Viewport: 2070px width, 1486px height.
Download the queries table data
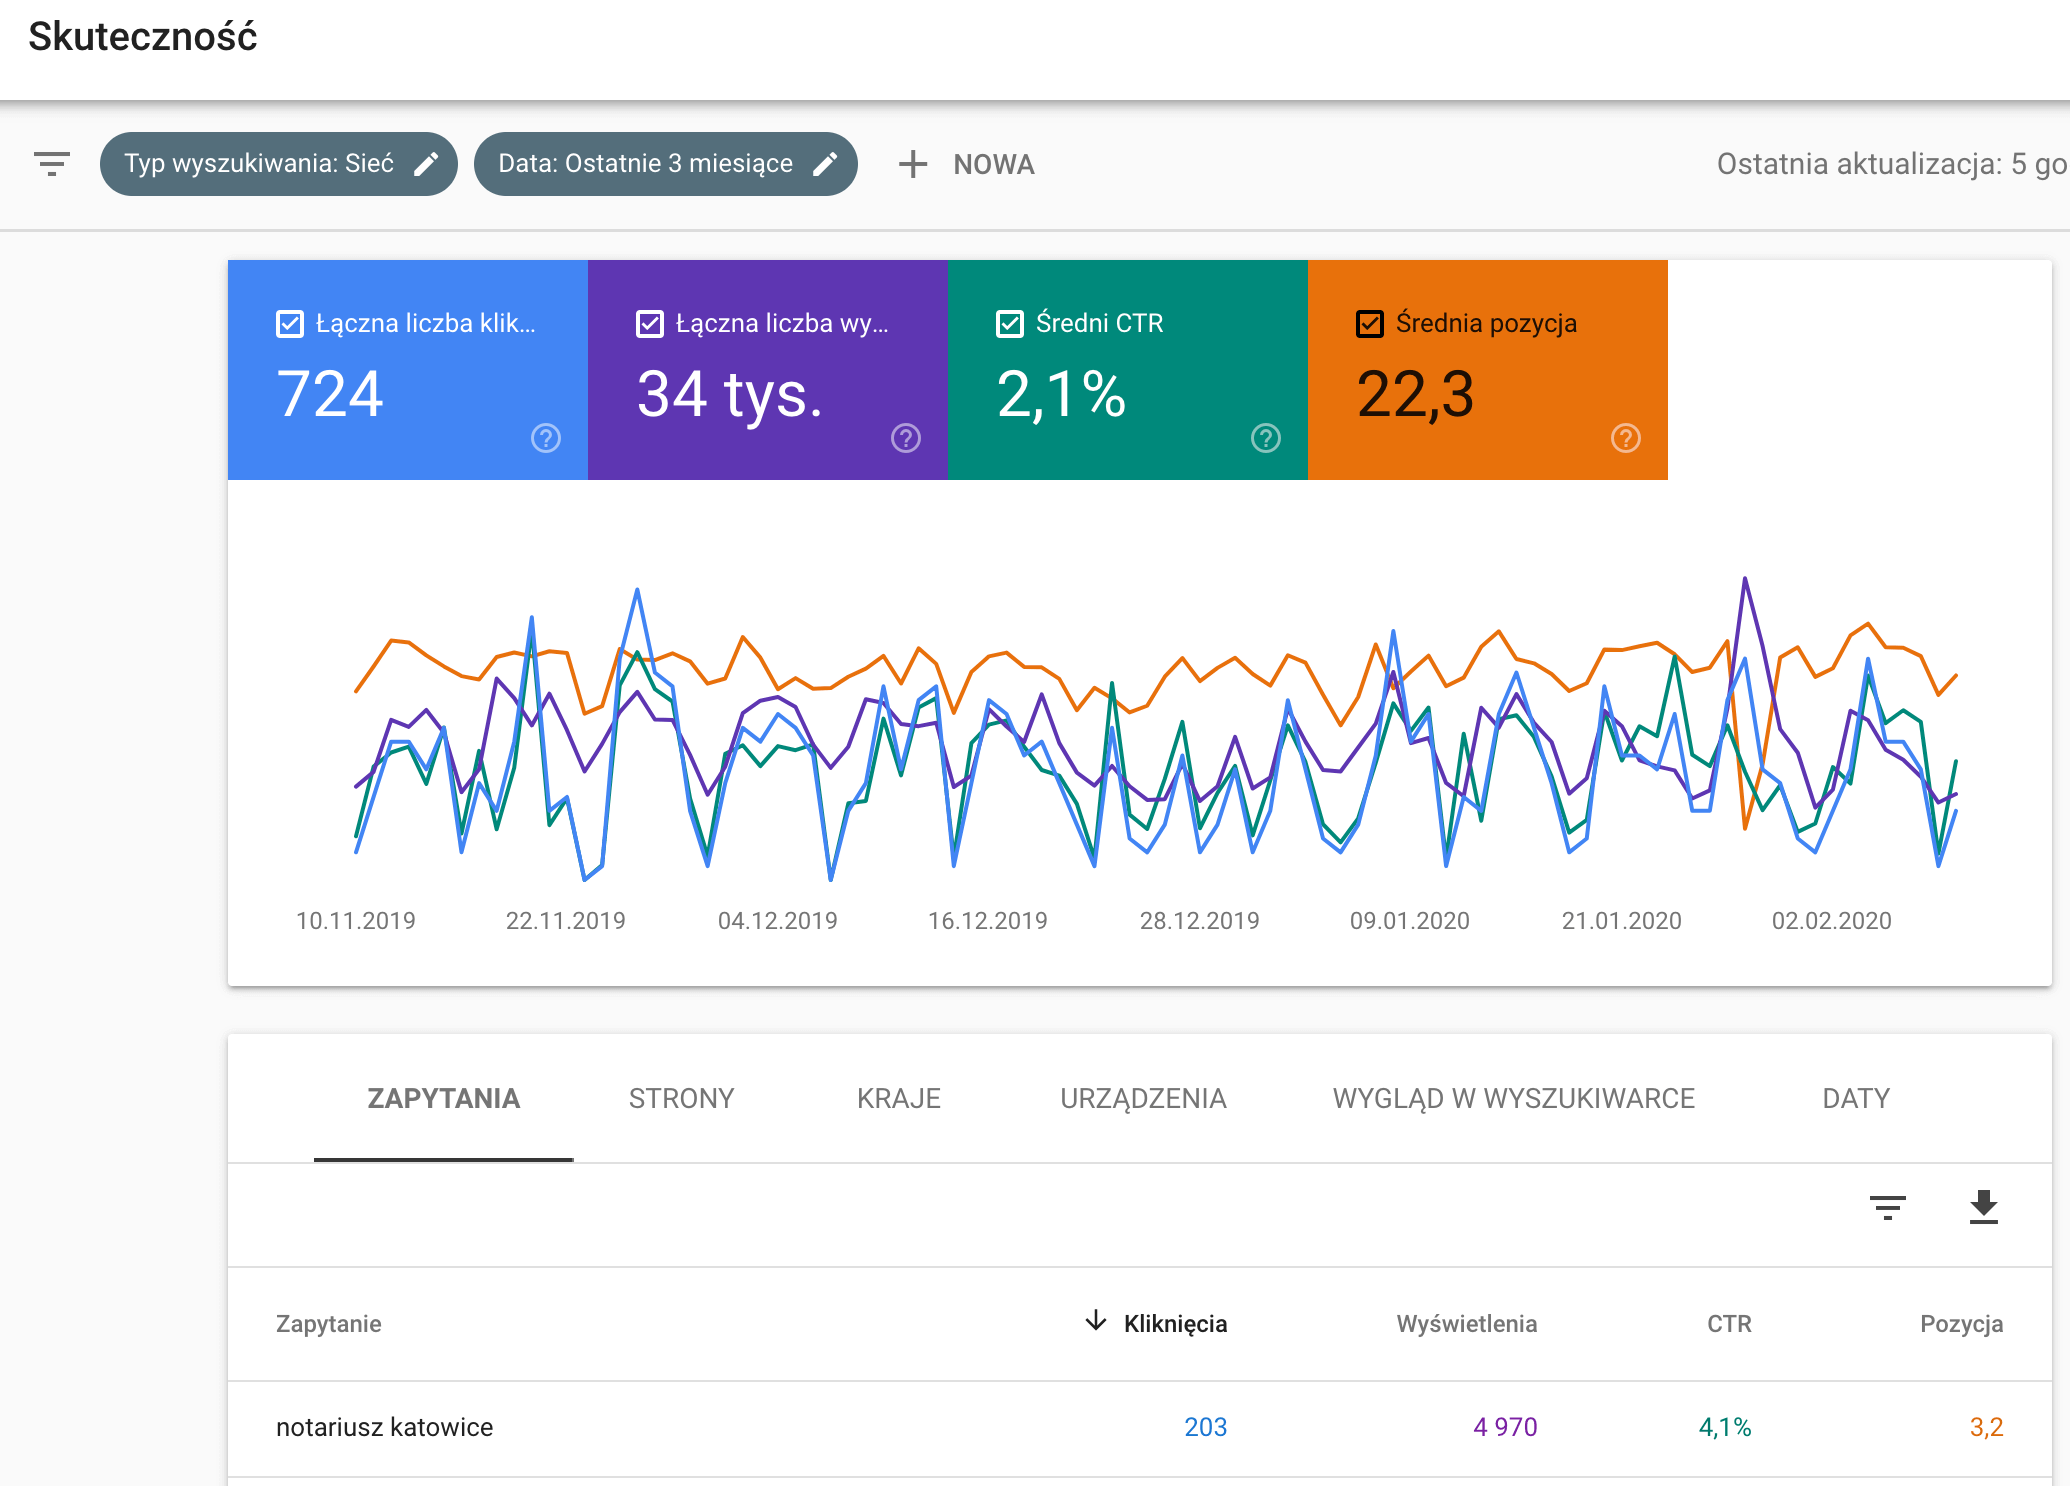click(x=1984, y=1208)
